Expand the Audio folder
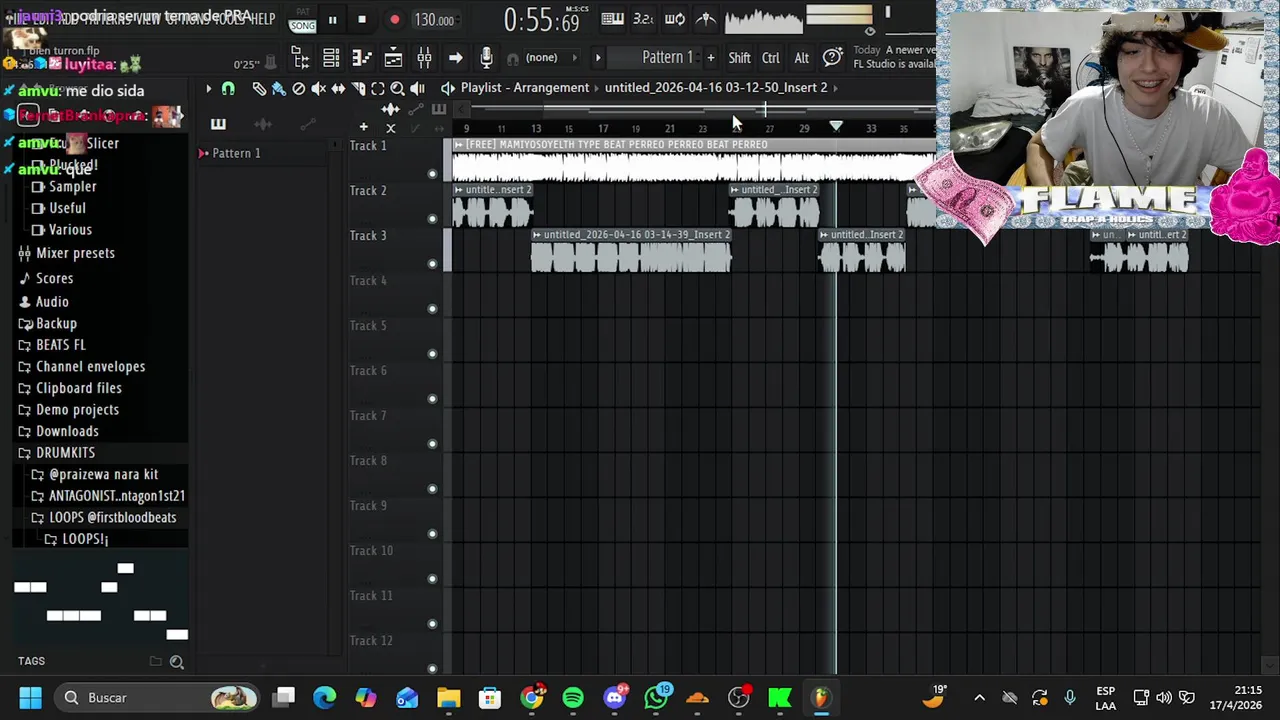 tap(52, 302)
